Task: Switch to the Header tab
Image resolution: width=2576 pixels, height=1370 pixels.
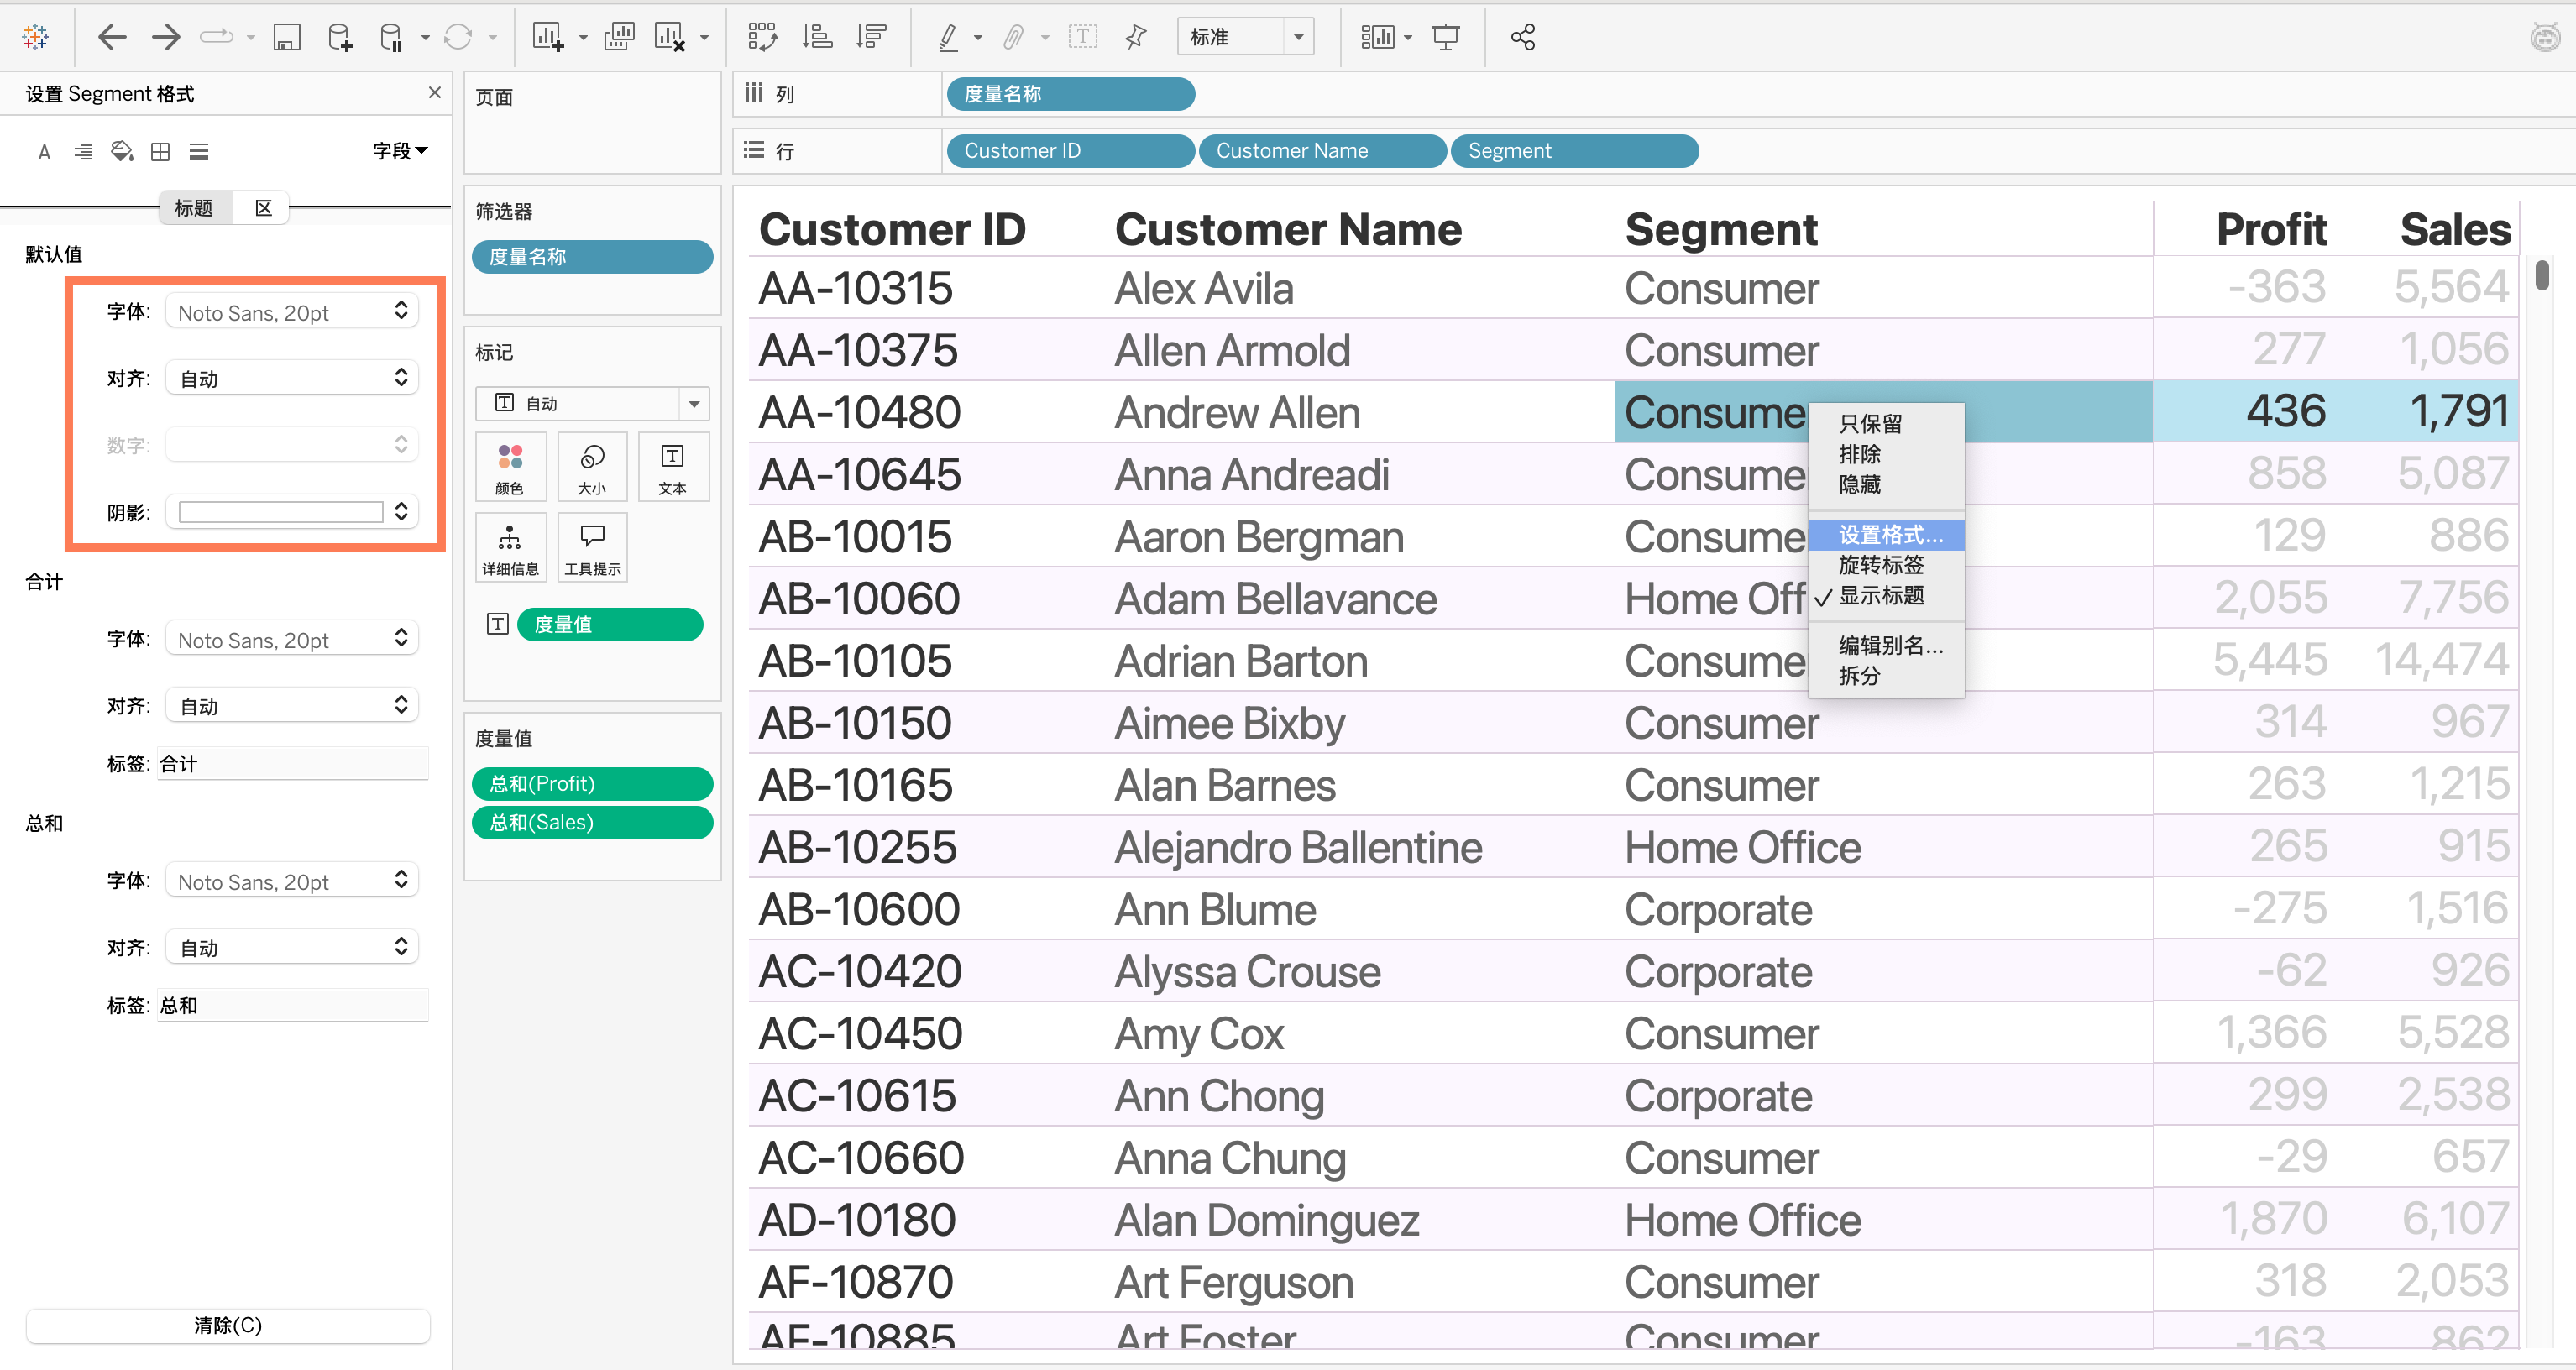Action: coord(194,208)
